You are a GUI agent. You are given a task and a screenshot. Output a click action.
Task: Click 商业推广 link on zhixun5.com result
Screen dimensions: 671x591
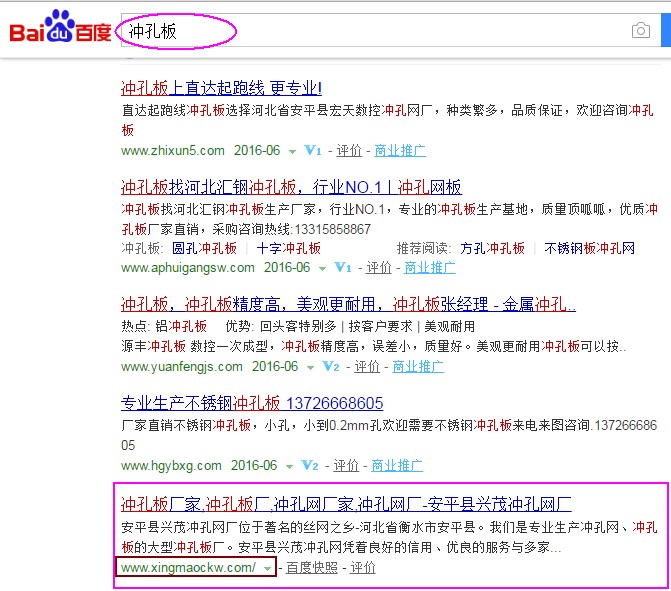click(x=400, y=151)
